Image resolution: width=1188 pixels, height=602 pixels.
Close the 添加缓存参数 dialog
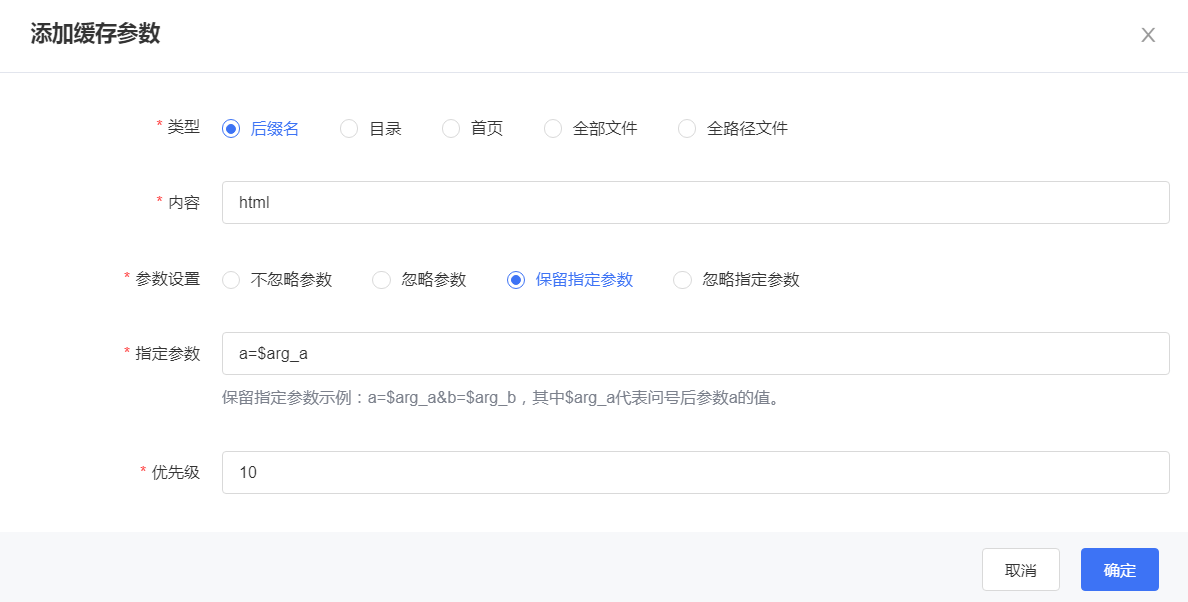pyautogui.click(x=1148, y=35)
